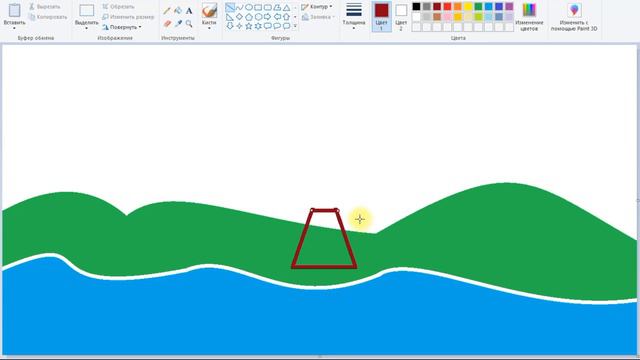Viewport: 640px width, 360px height.
Task: Expand the full shapes gallery list
Action: 295,26
